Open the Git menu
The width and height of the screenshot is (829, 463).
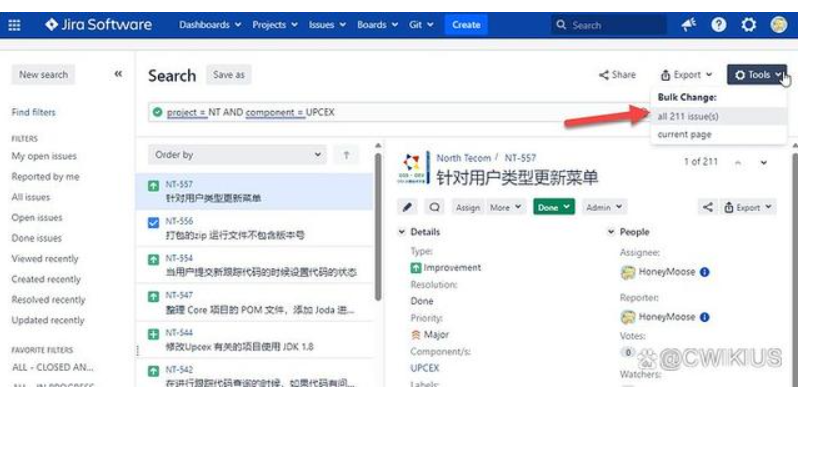[421, 25]
